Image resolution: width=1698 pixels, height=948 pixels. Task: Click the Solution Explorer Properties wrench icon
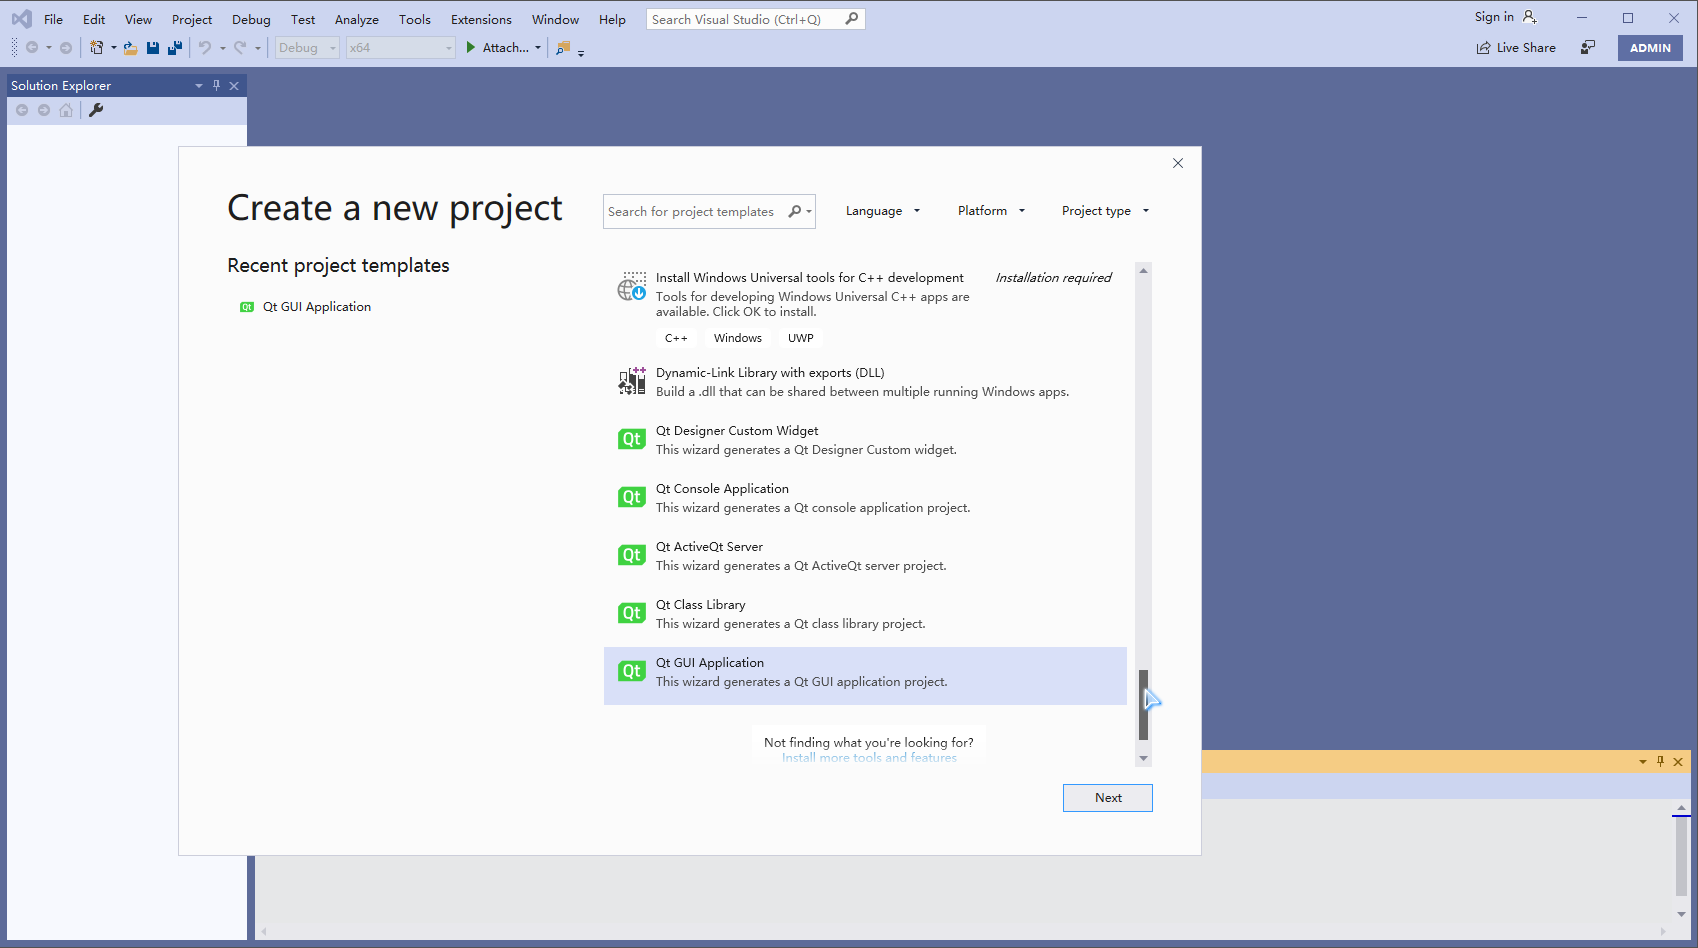tap(96, 110)
